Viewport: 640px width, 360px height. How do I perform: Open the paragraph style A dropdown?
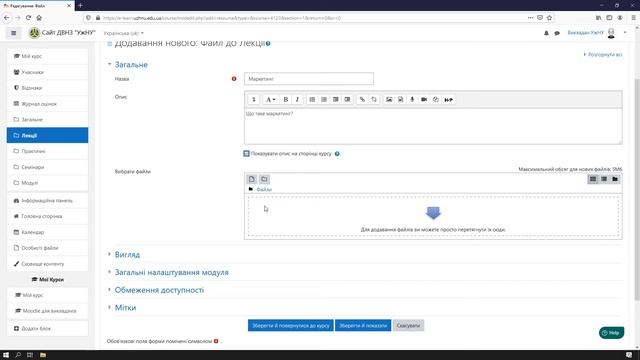(x=271, y=100)
